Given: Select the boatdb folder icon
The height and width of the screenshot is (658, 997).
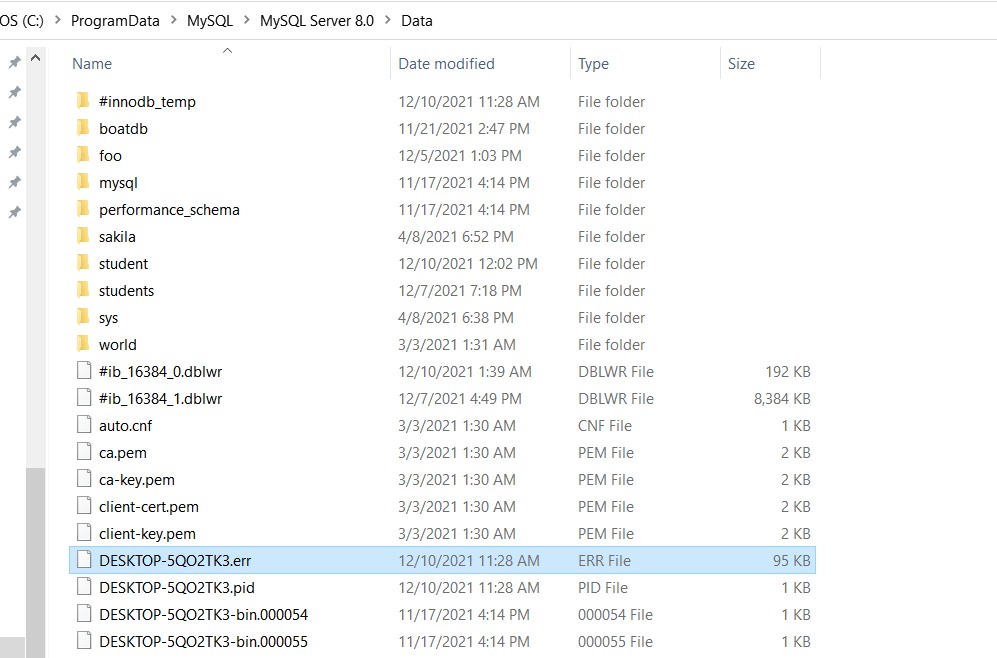Looking at the screenshot, I should (x=83, y=129).
